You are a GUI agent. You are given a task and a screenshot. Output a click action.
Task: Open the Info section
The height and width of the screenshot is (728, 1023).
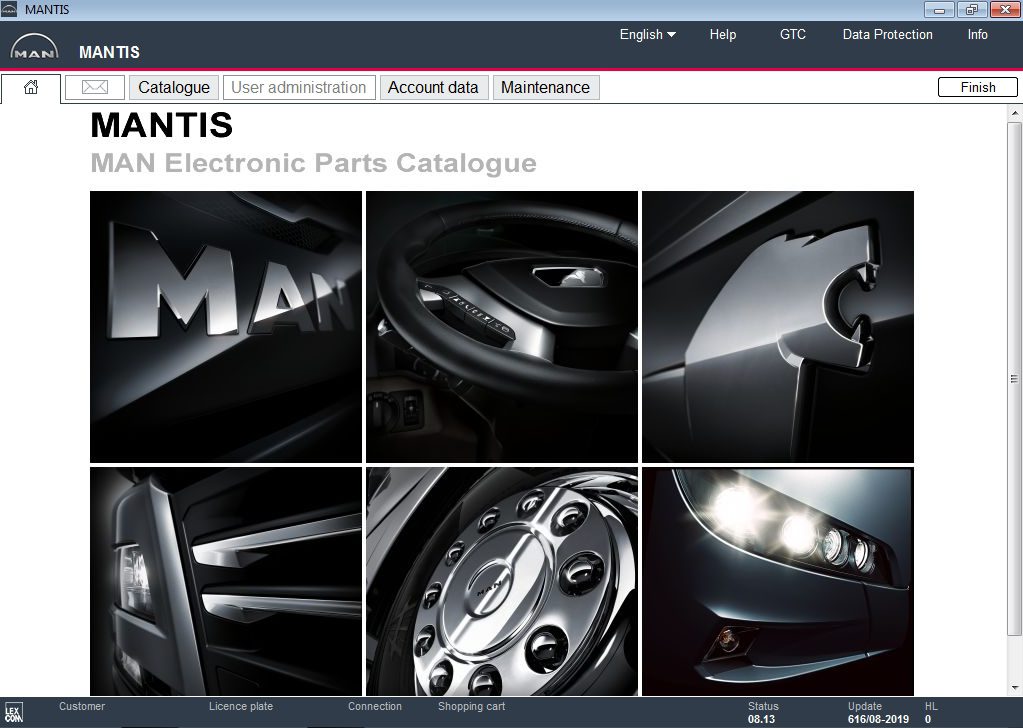point(976,34)
